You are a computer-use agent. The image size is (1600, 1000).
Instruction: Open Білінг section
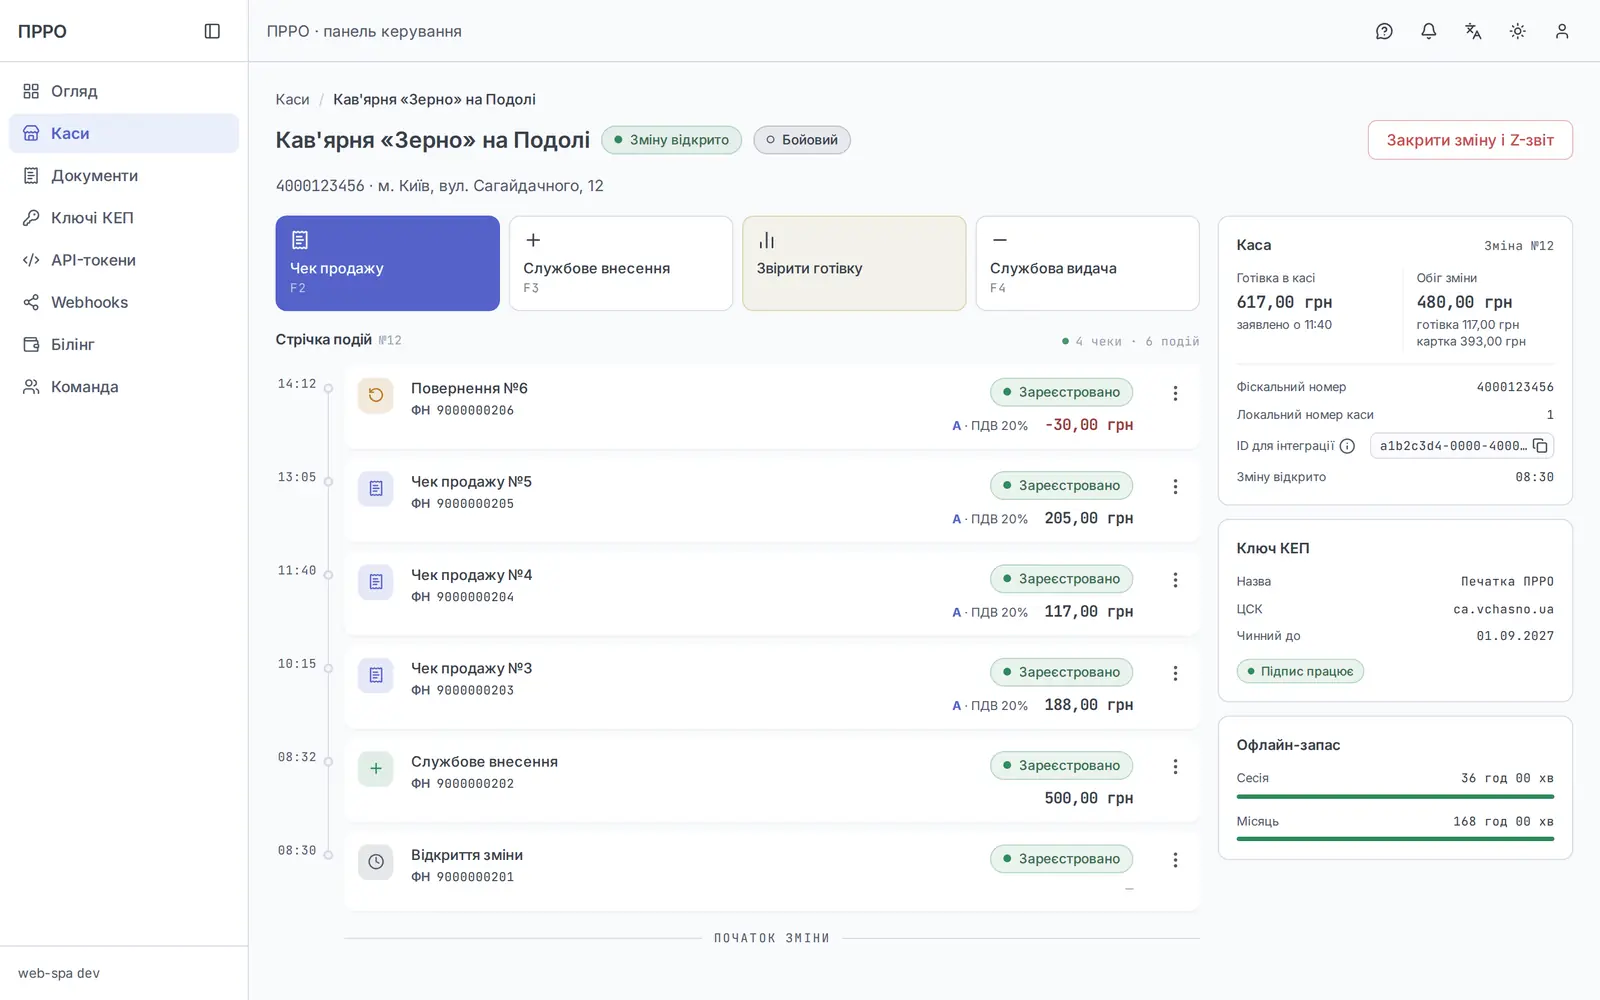pos(124,345)
